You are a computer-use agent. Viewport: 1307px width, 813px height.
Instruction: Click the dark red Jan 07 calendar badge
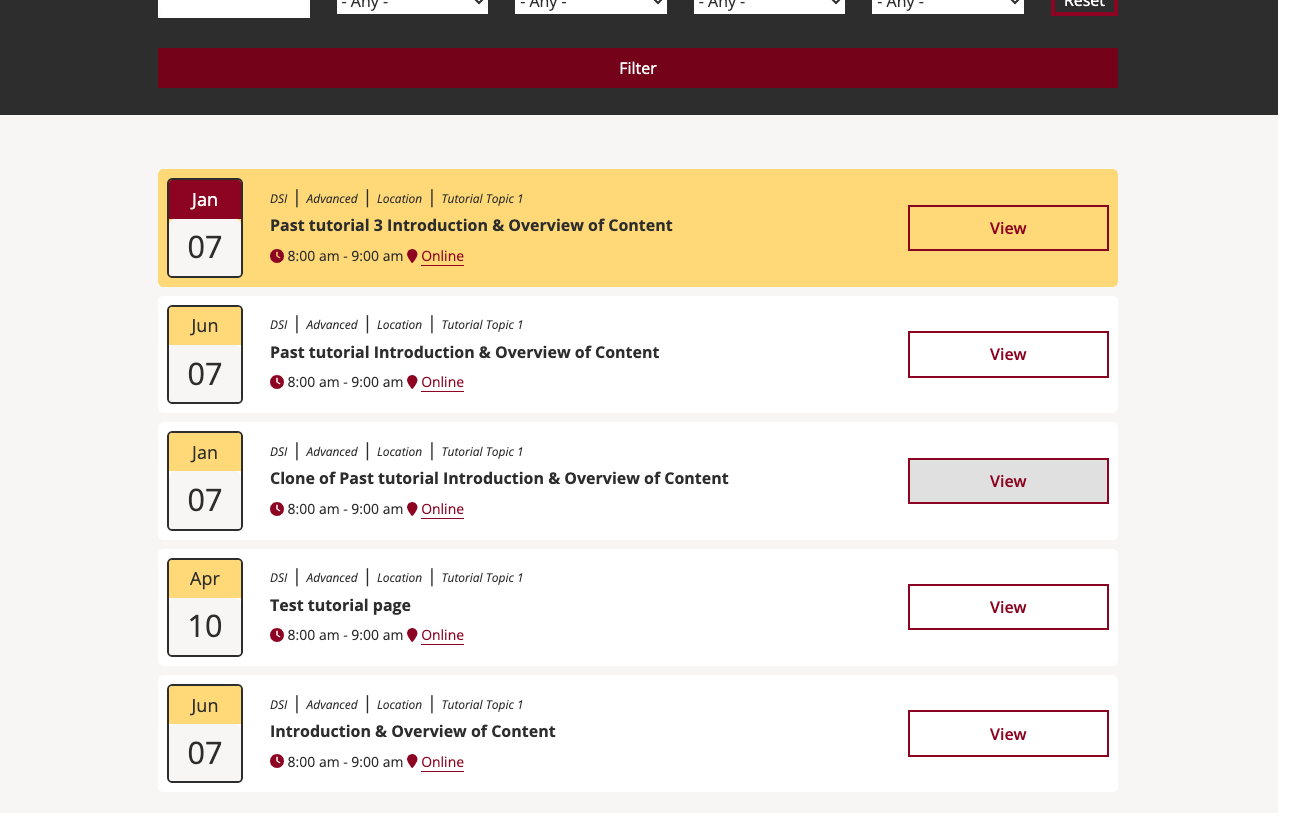tap(205, 228)
